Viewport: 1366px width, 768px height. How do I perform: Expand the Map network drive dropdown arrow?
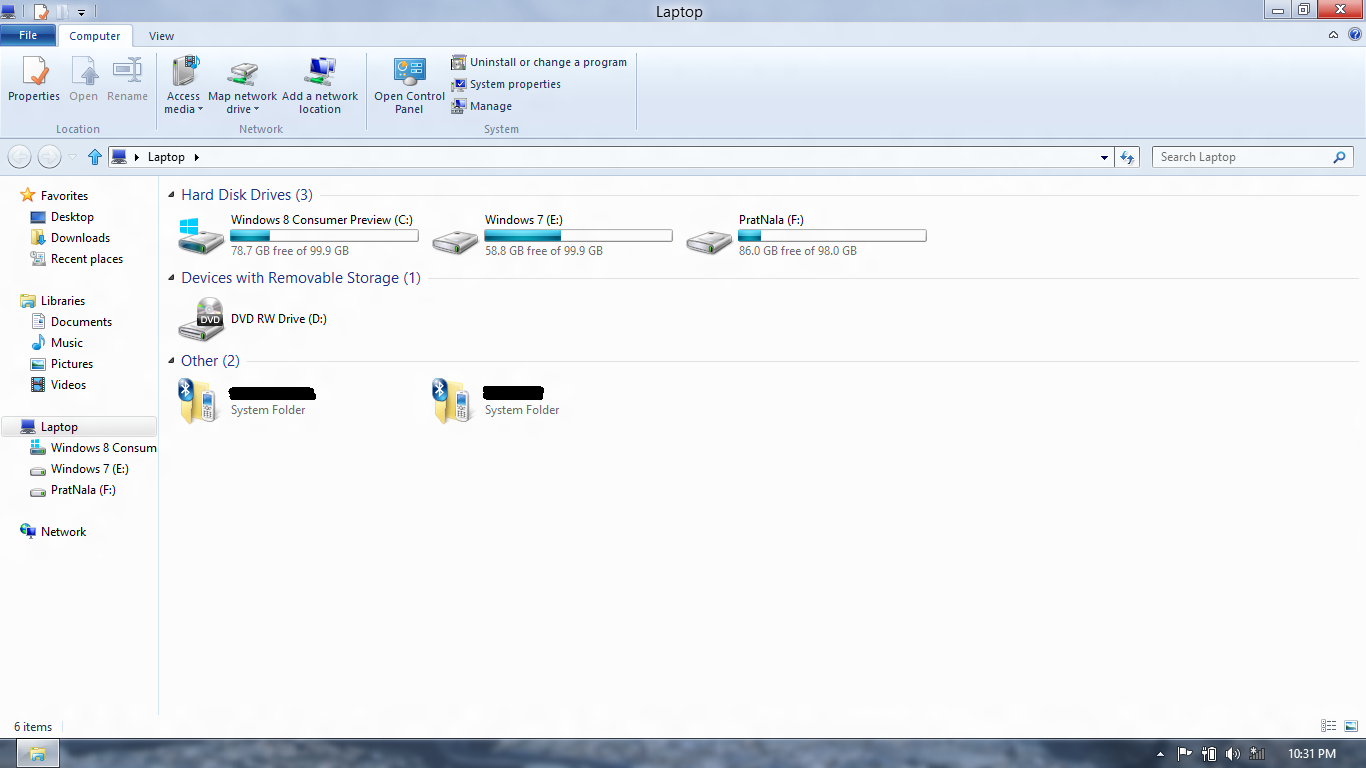(256, 110)
